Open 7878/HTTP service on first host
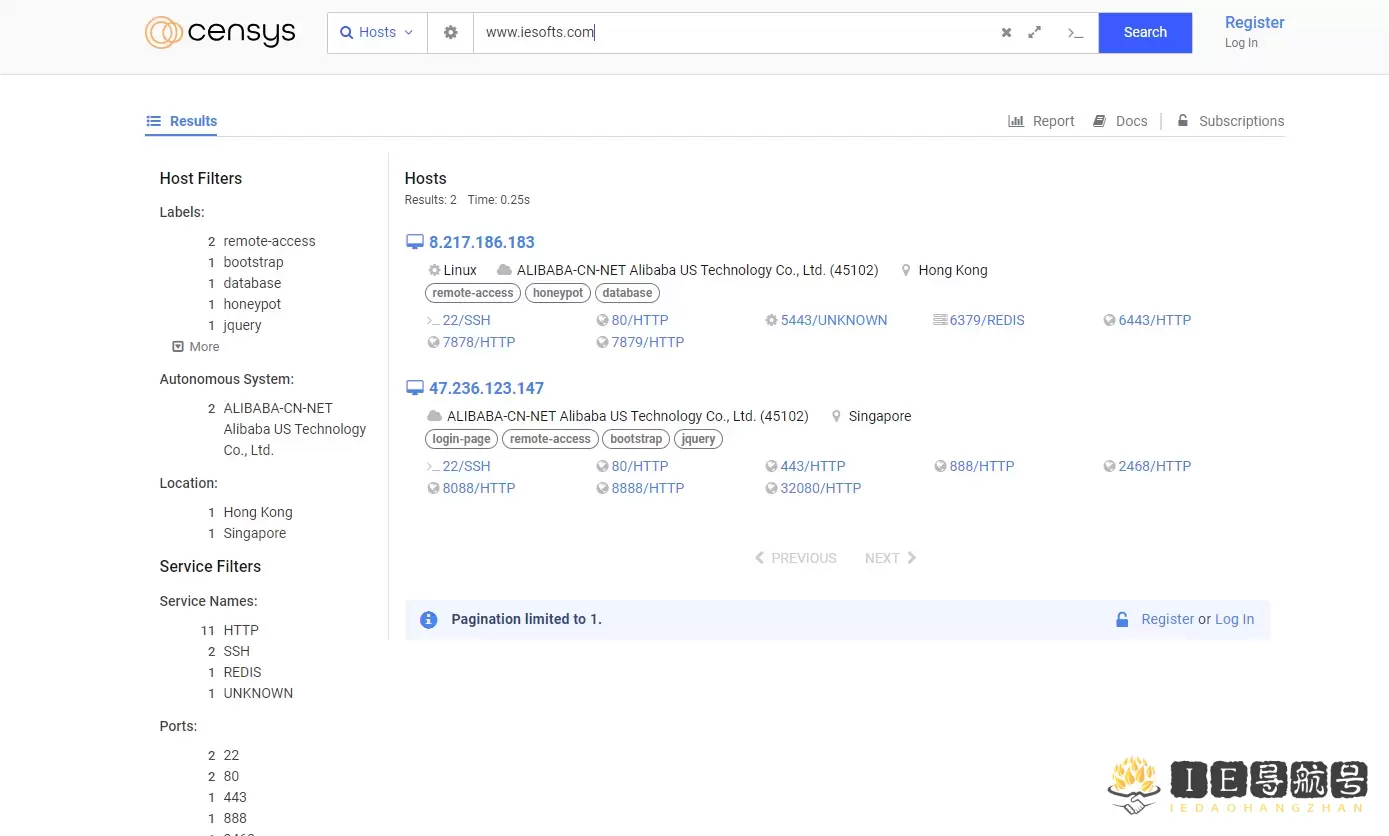The image size is (1389, 836). (471, 342)
